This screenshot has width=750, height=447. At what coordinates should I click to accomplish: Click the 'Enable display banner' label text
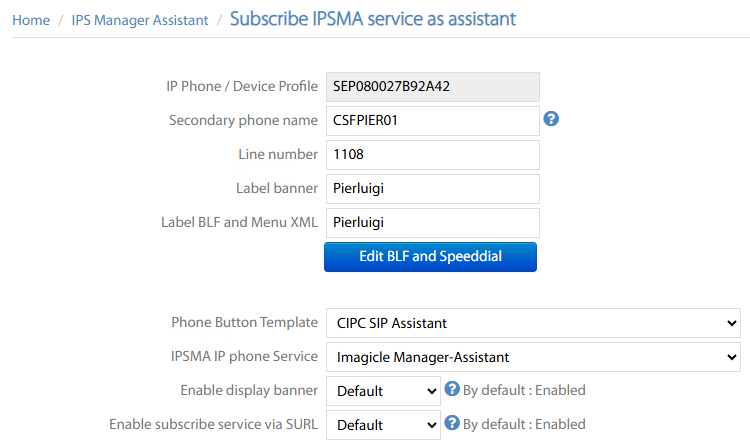pos(249,390)
